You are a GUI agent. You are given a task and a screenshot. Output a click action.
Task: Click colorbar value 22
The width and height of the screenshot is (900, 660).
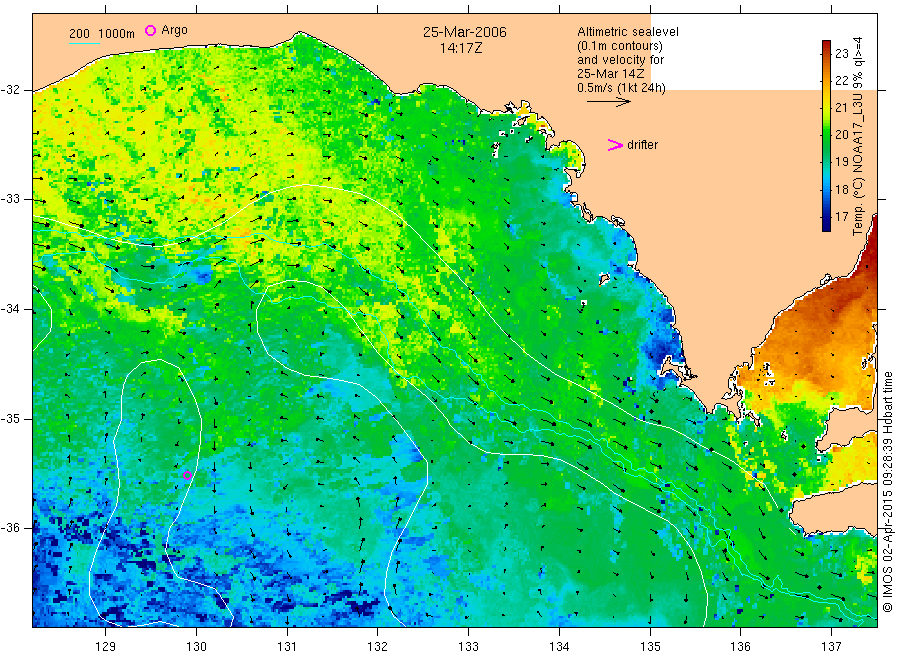click(x=841, y=80)
